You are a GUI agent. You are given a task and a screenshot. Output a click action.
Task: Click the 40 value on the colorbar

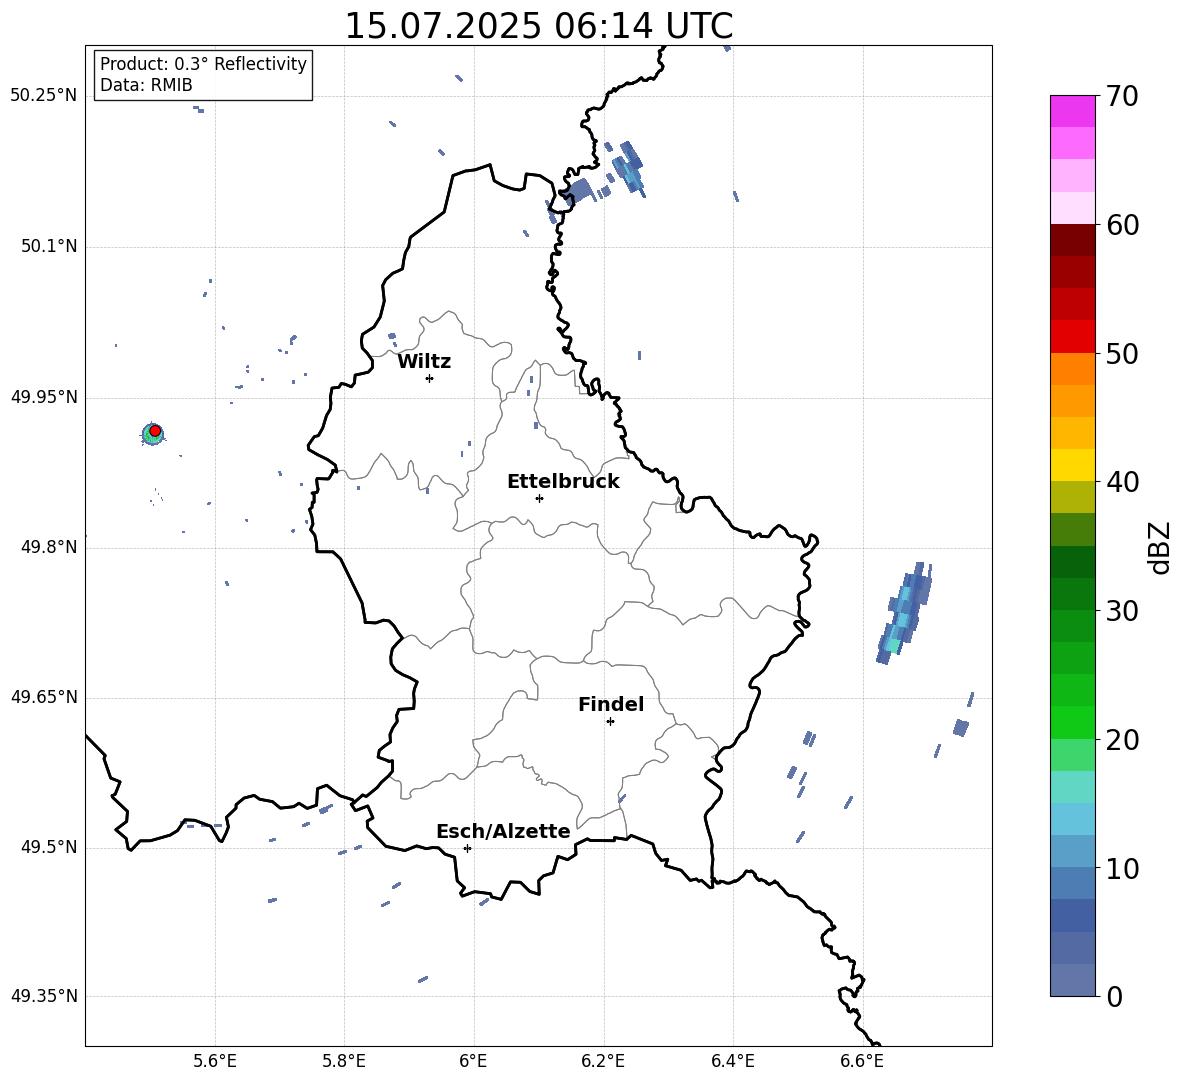point(1122,482)
